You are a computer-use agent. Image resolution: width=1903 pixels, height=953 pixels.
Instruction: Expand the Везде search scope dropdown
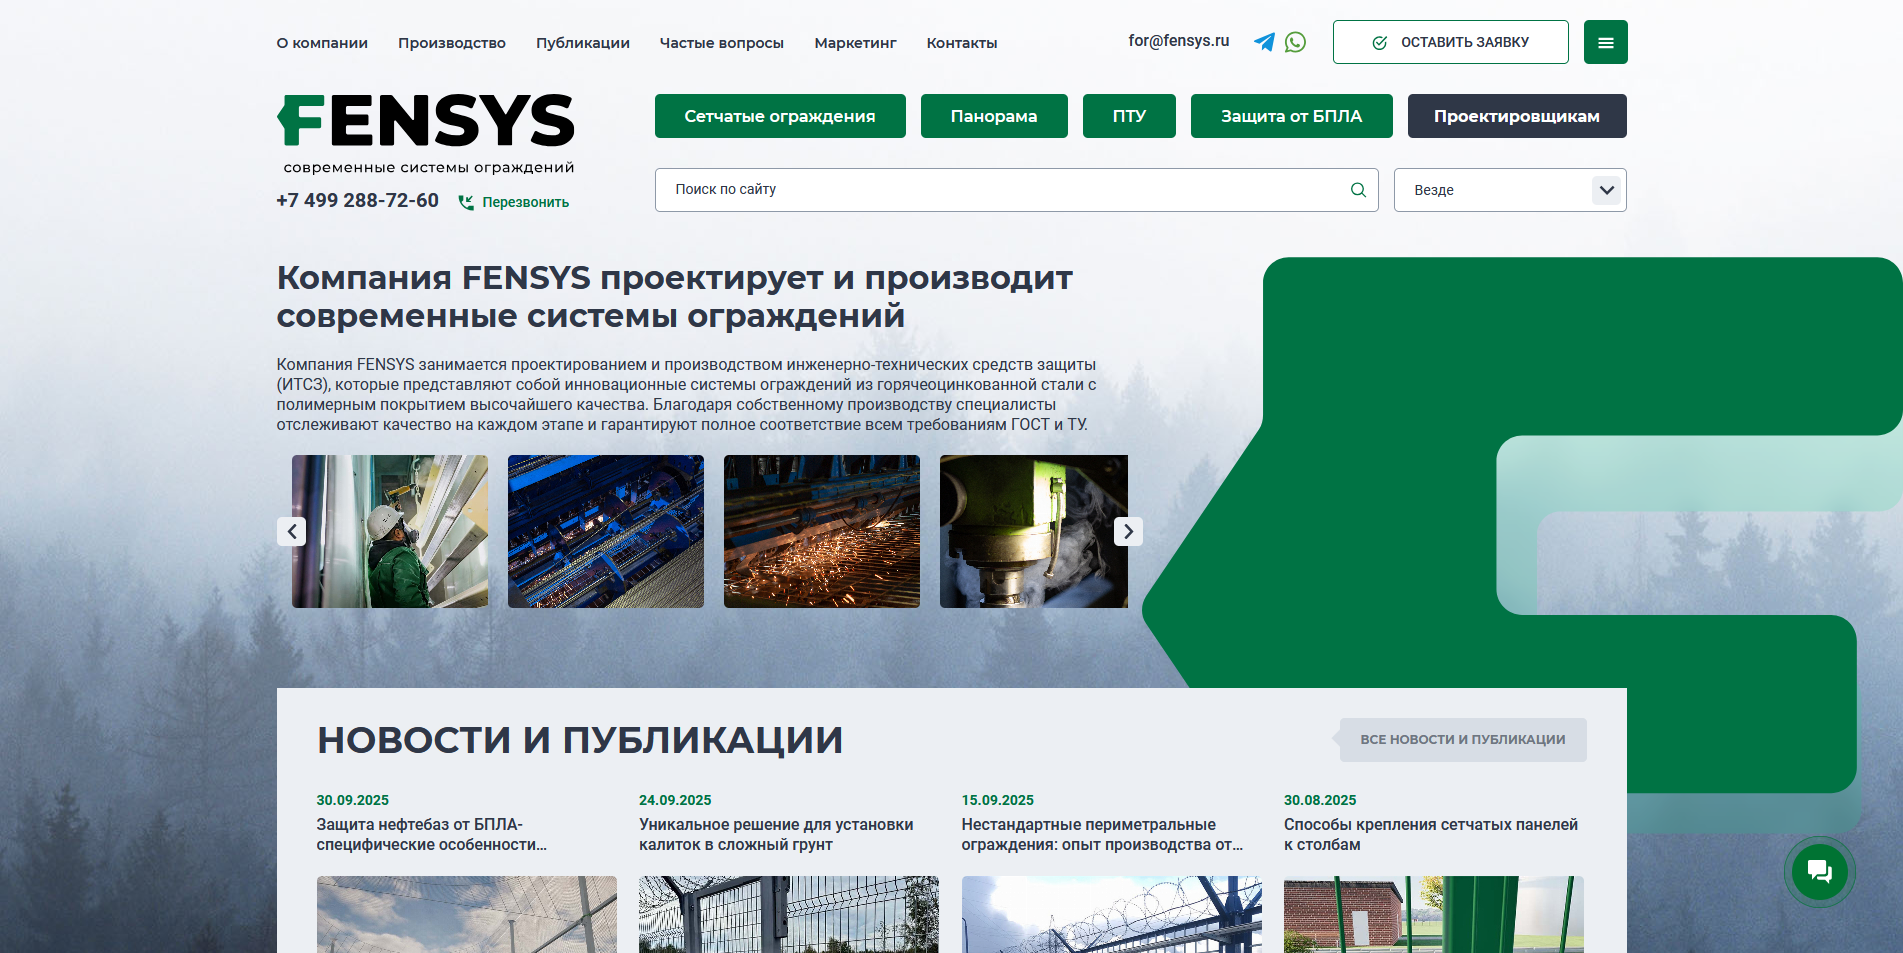(1607, 190)
